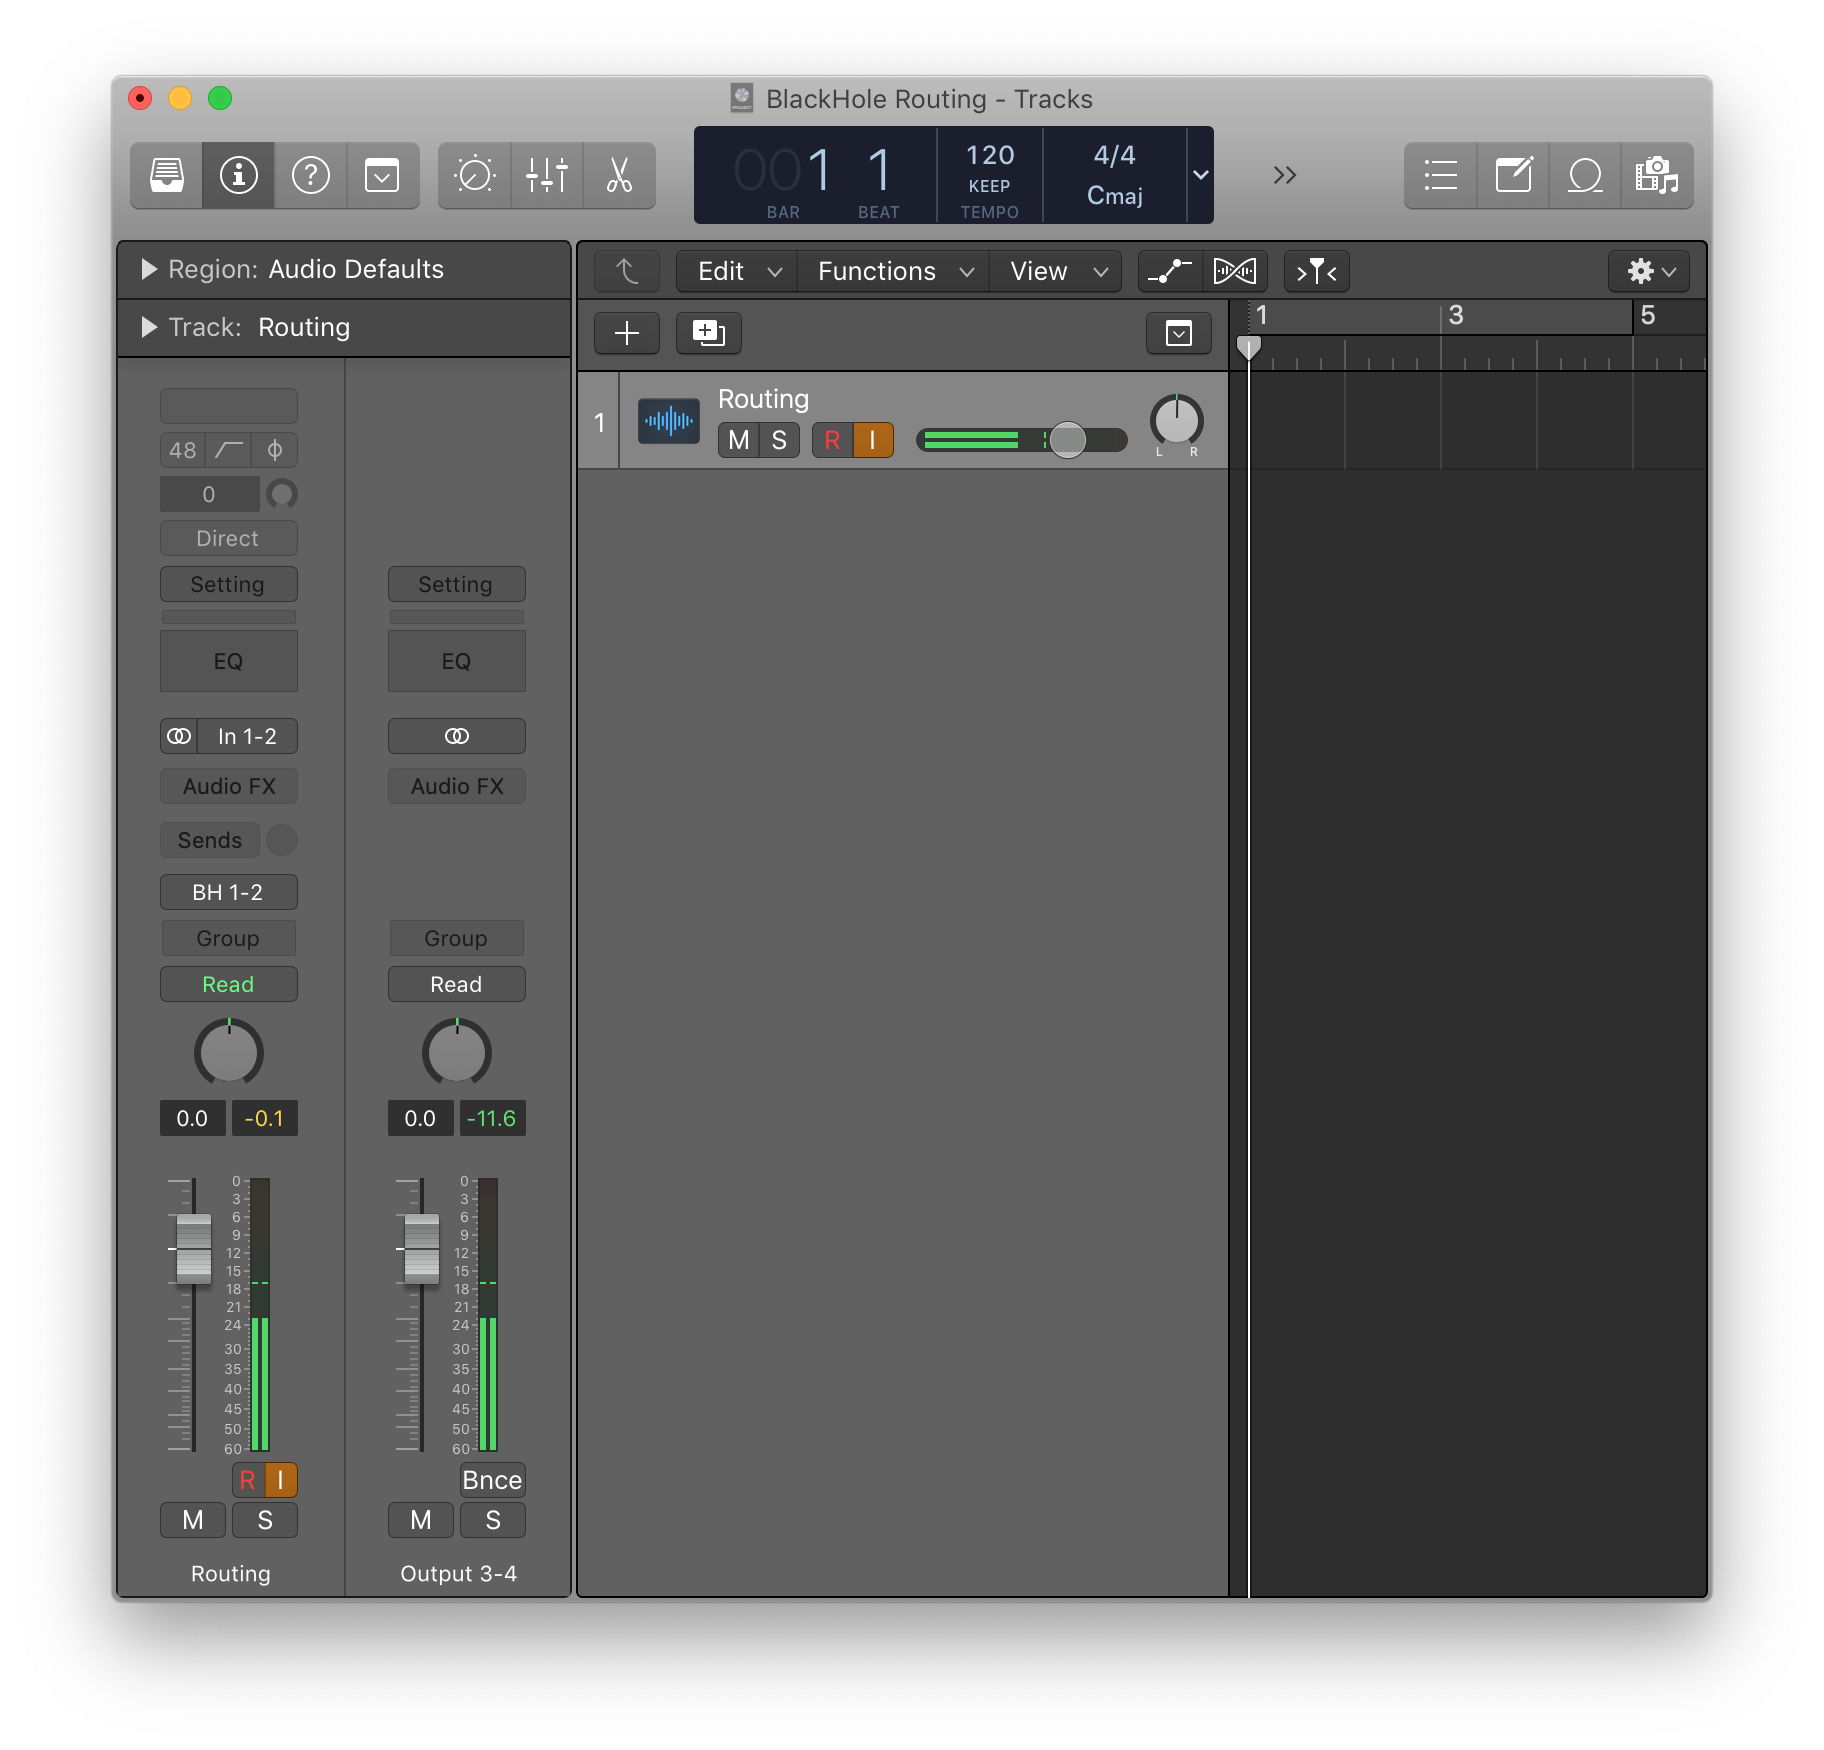
Task: Click bar 3 in the timeline ruler
Action: (x=1455, y=316)
